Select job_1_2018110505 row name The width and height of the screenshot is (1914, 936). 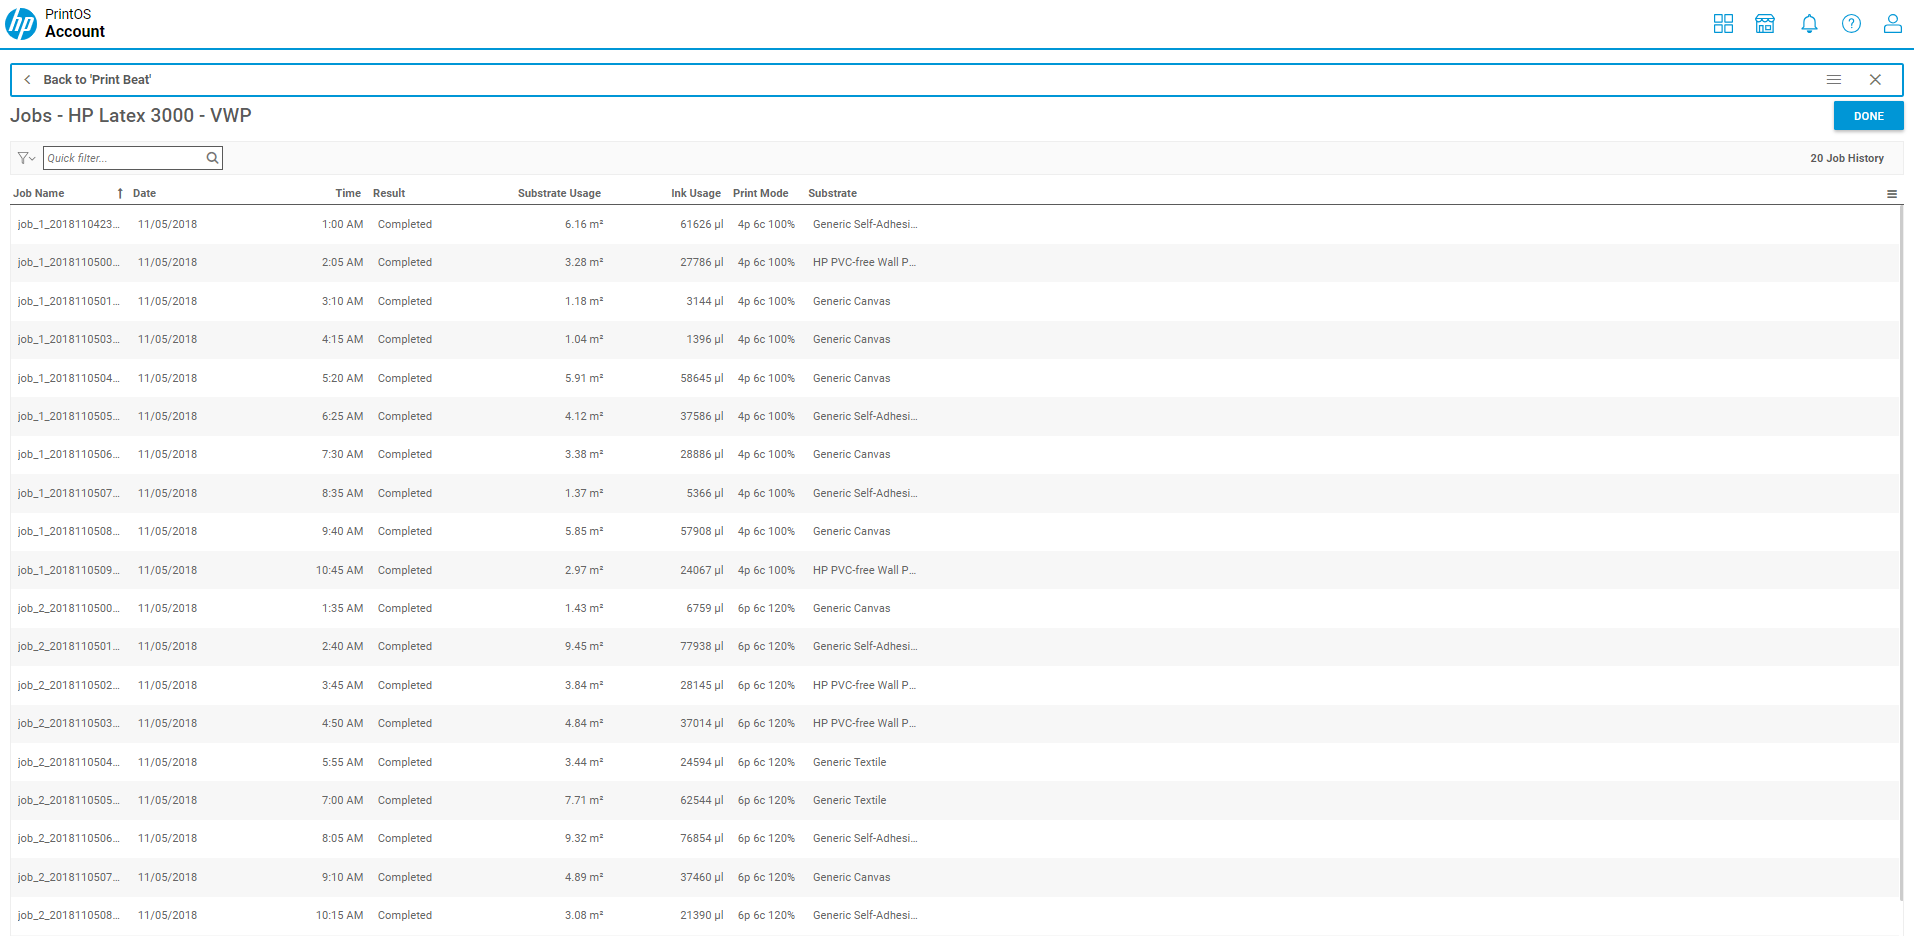pyautogui.click(x=68, y=417)
